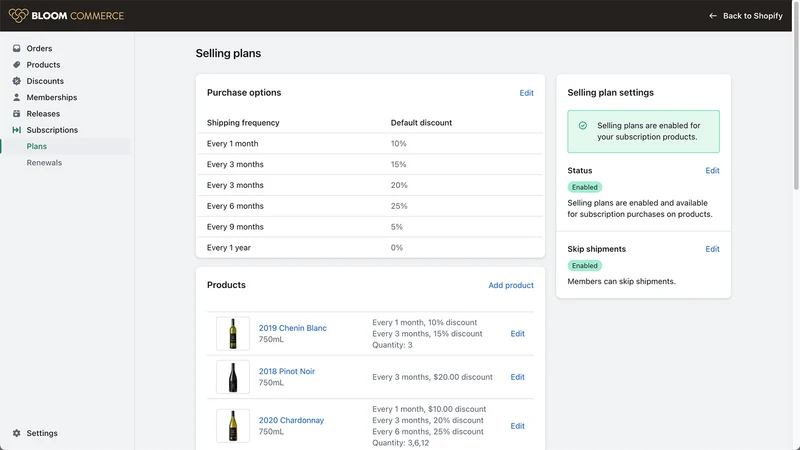Click the 'Purchase options' heading
The height and width of the screenshot is (450, 800).
(x=244, y=93)
